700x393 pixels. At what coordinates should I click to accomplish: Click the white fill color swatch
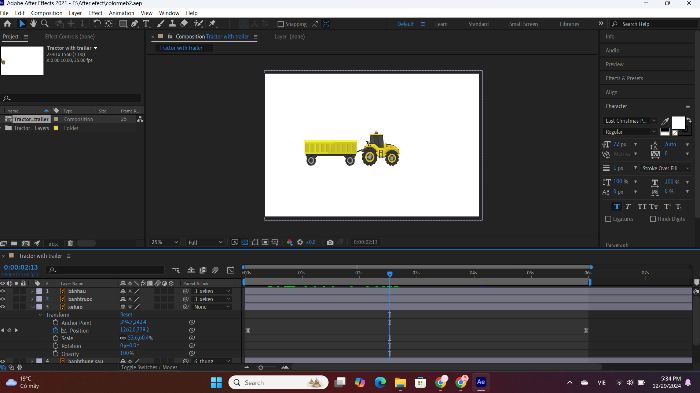click(678, 122)
